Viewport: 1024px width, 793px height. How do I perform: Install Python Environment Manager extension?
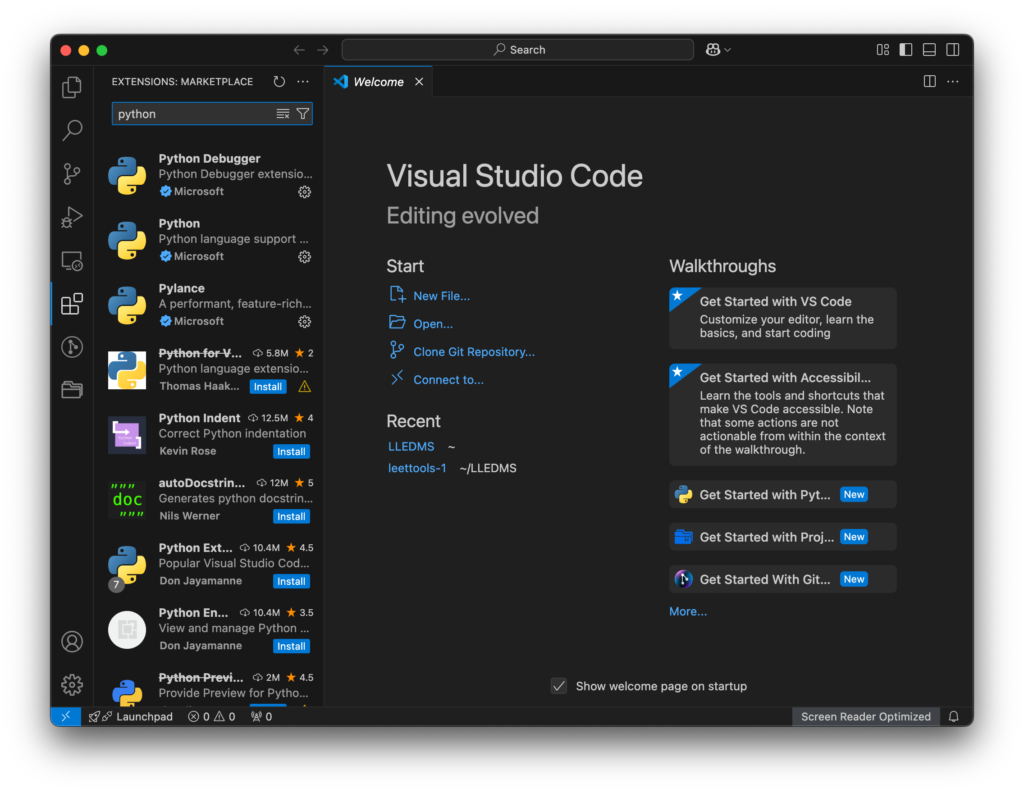[291, 646]
